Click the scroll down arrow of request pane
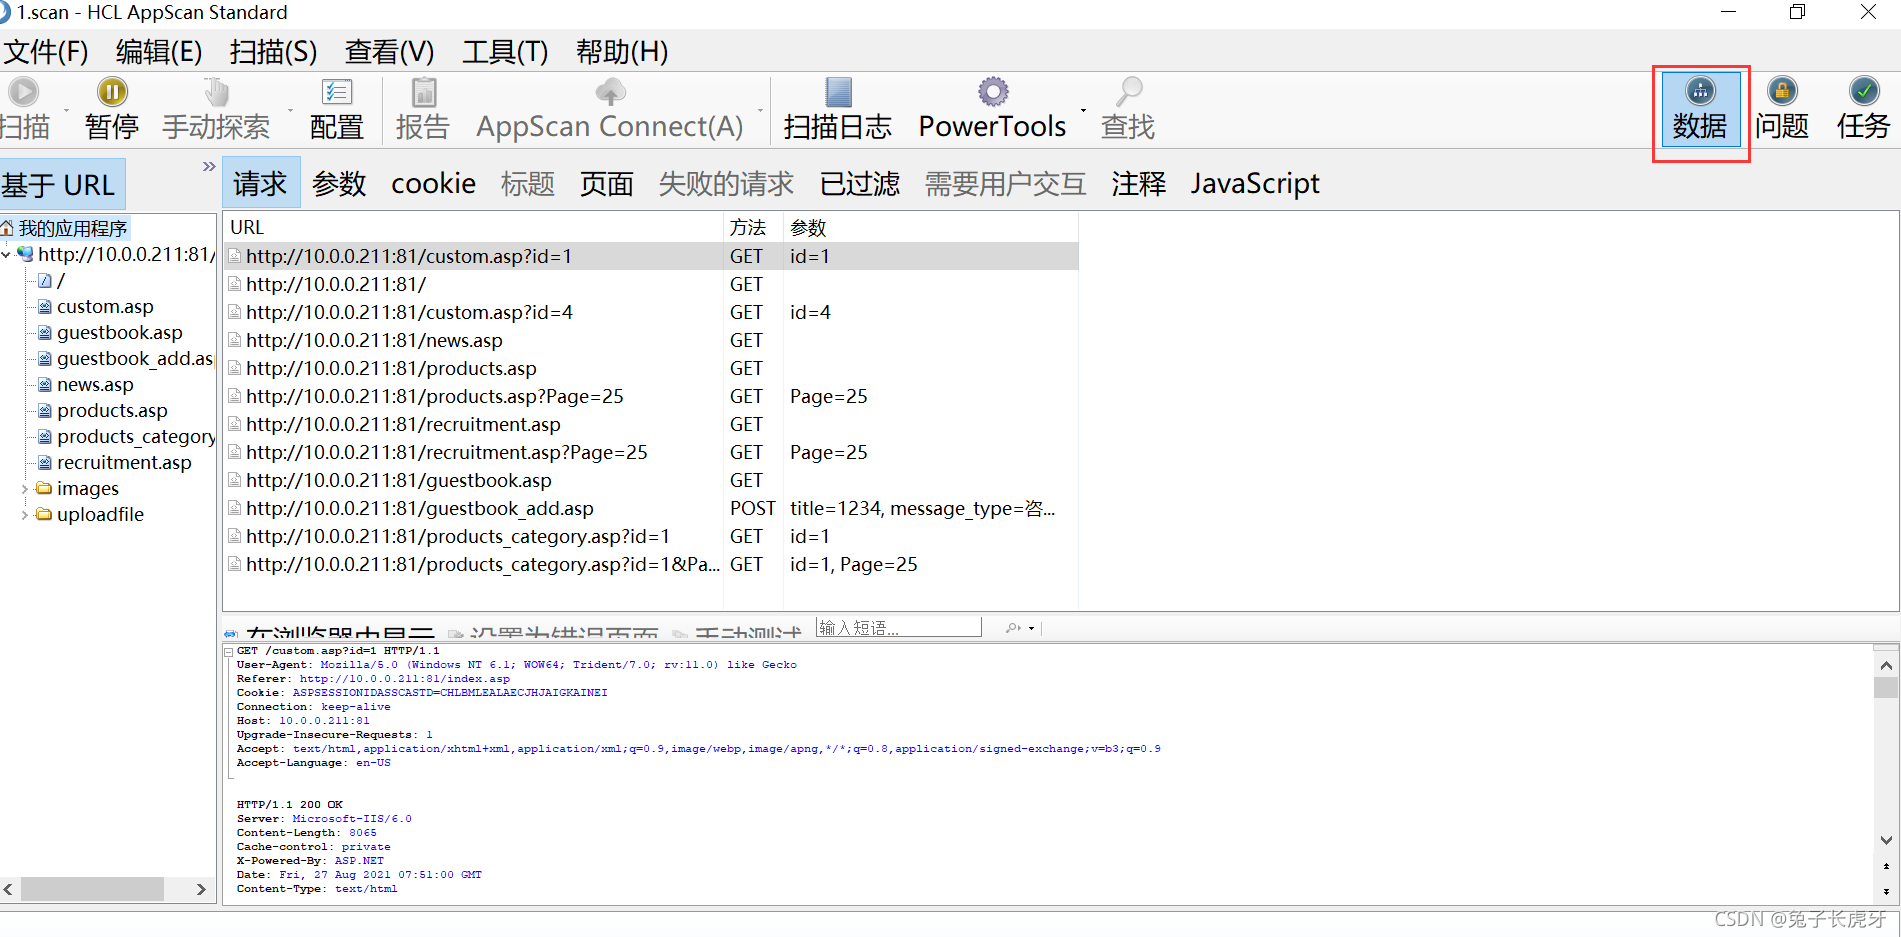Screen dimensions: 1901x937 point(1886,840)
